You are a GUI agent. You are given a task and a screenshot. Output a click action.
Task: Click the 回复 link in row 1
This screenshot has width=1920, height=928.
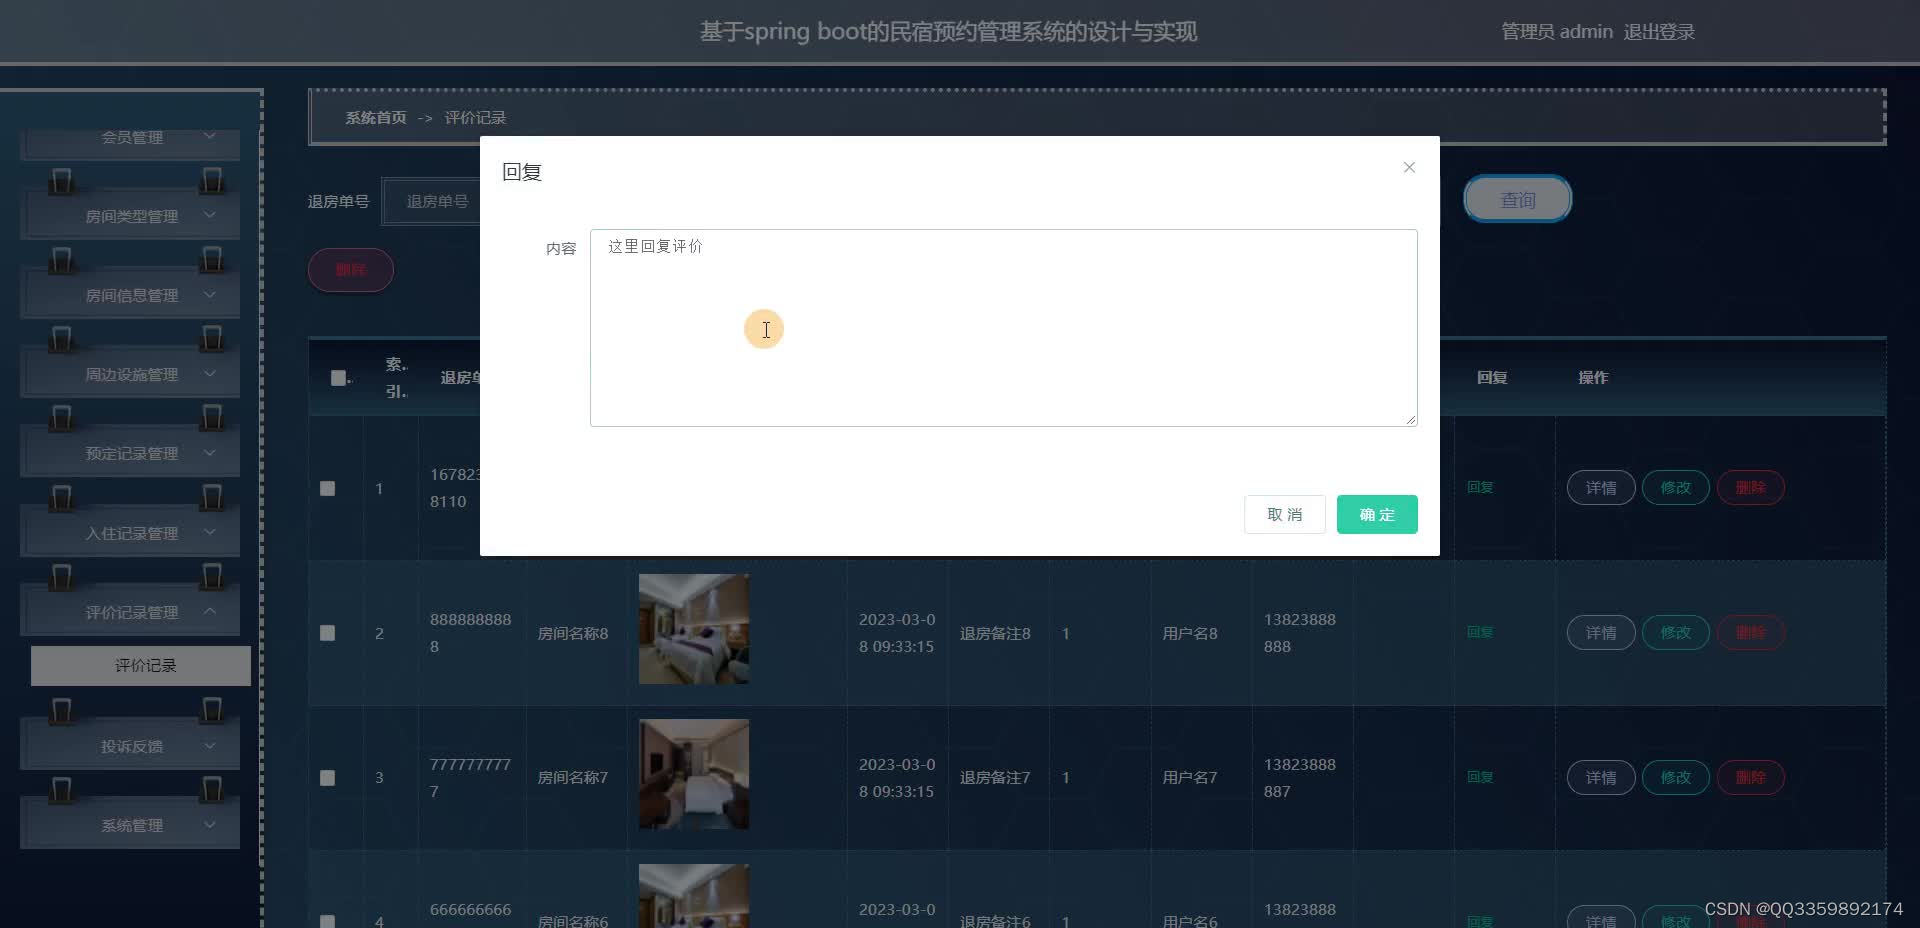[x=1480, y=487]
